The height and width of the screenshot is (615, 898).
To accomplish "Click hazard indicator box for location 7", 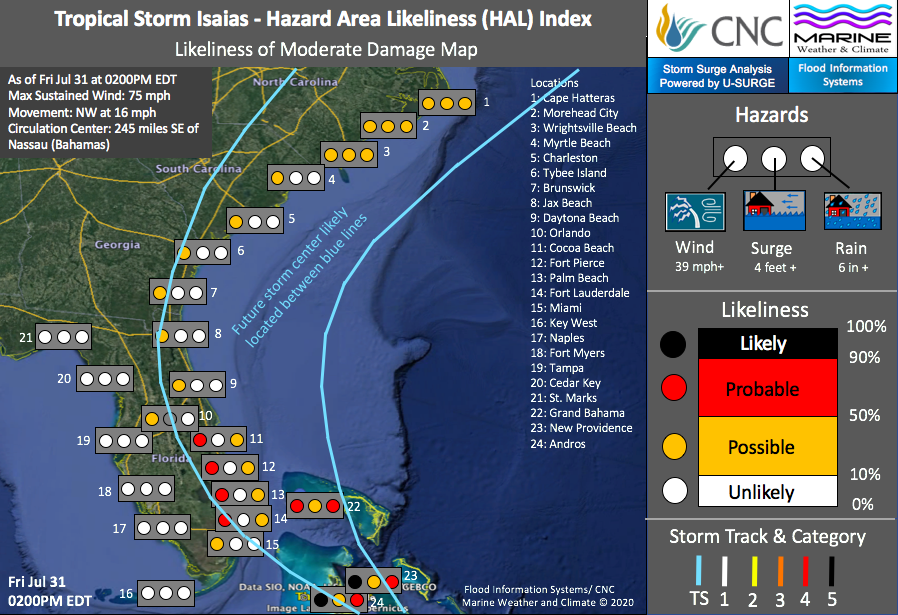I will pyautogui.click(x=178, y=293).
